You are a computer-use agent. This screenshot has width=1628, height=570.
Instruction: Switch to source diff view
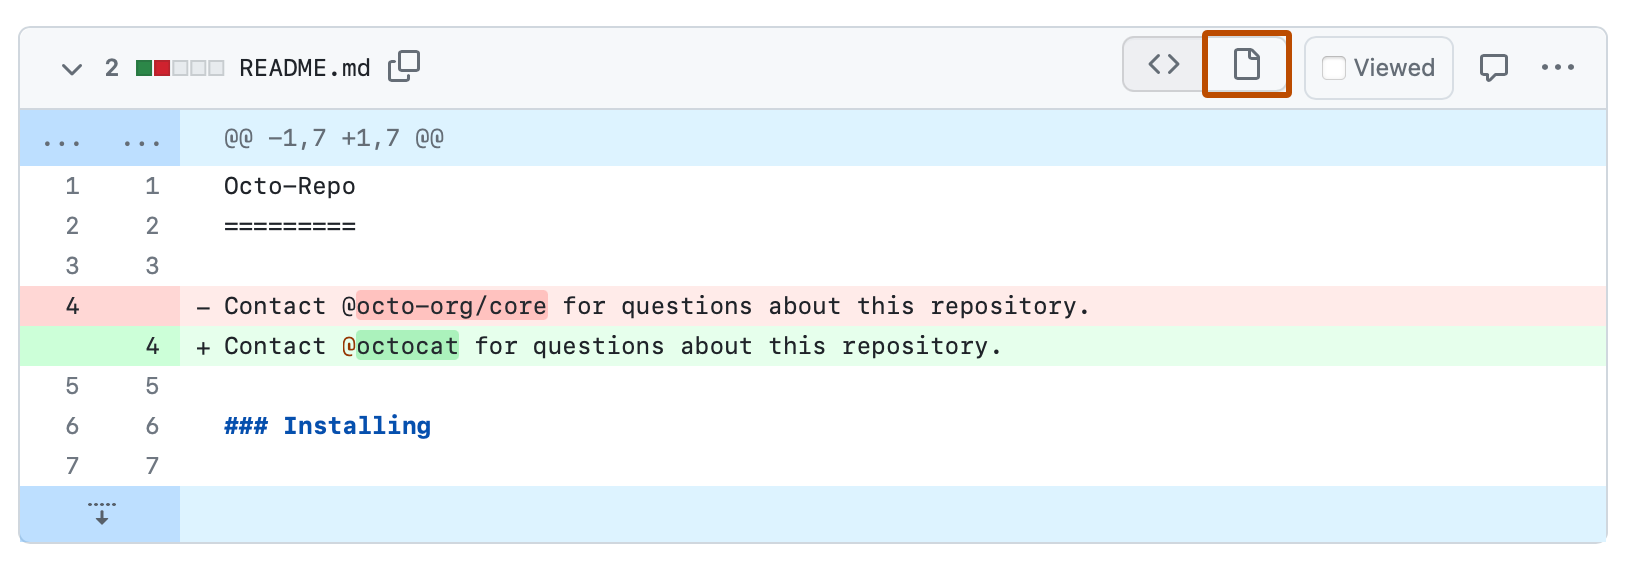click(x=1164, y=65)
